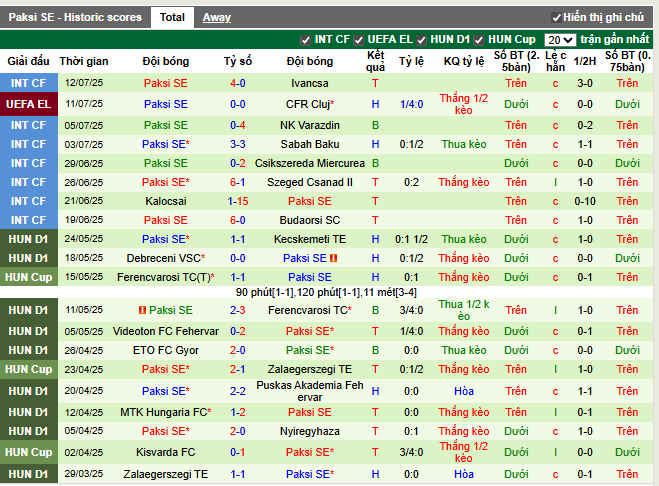The height and width of the screenshot is (486, 659).
Task: Click the Tỷ số column header
Action: tap(237, 61)
